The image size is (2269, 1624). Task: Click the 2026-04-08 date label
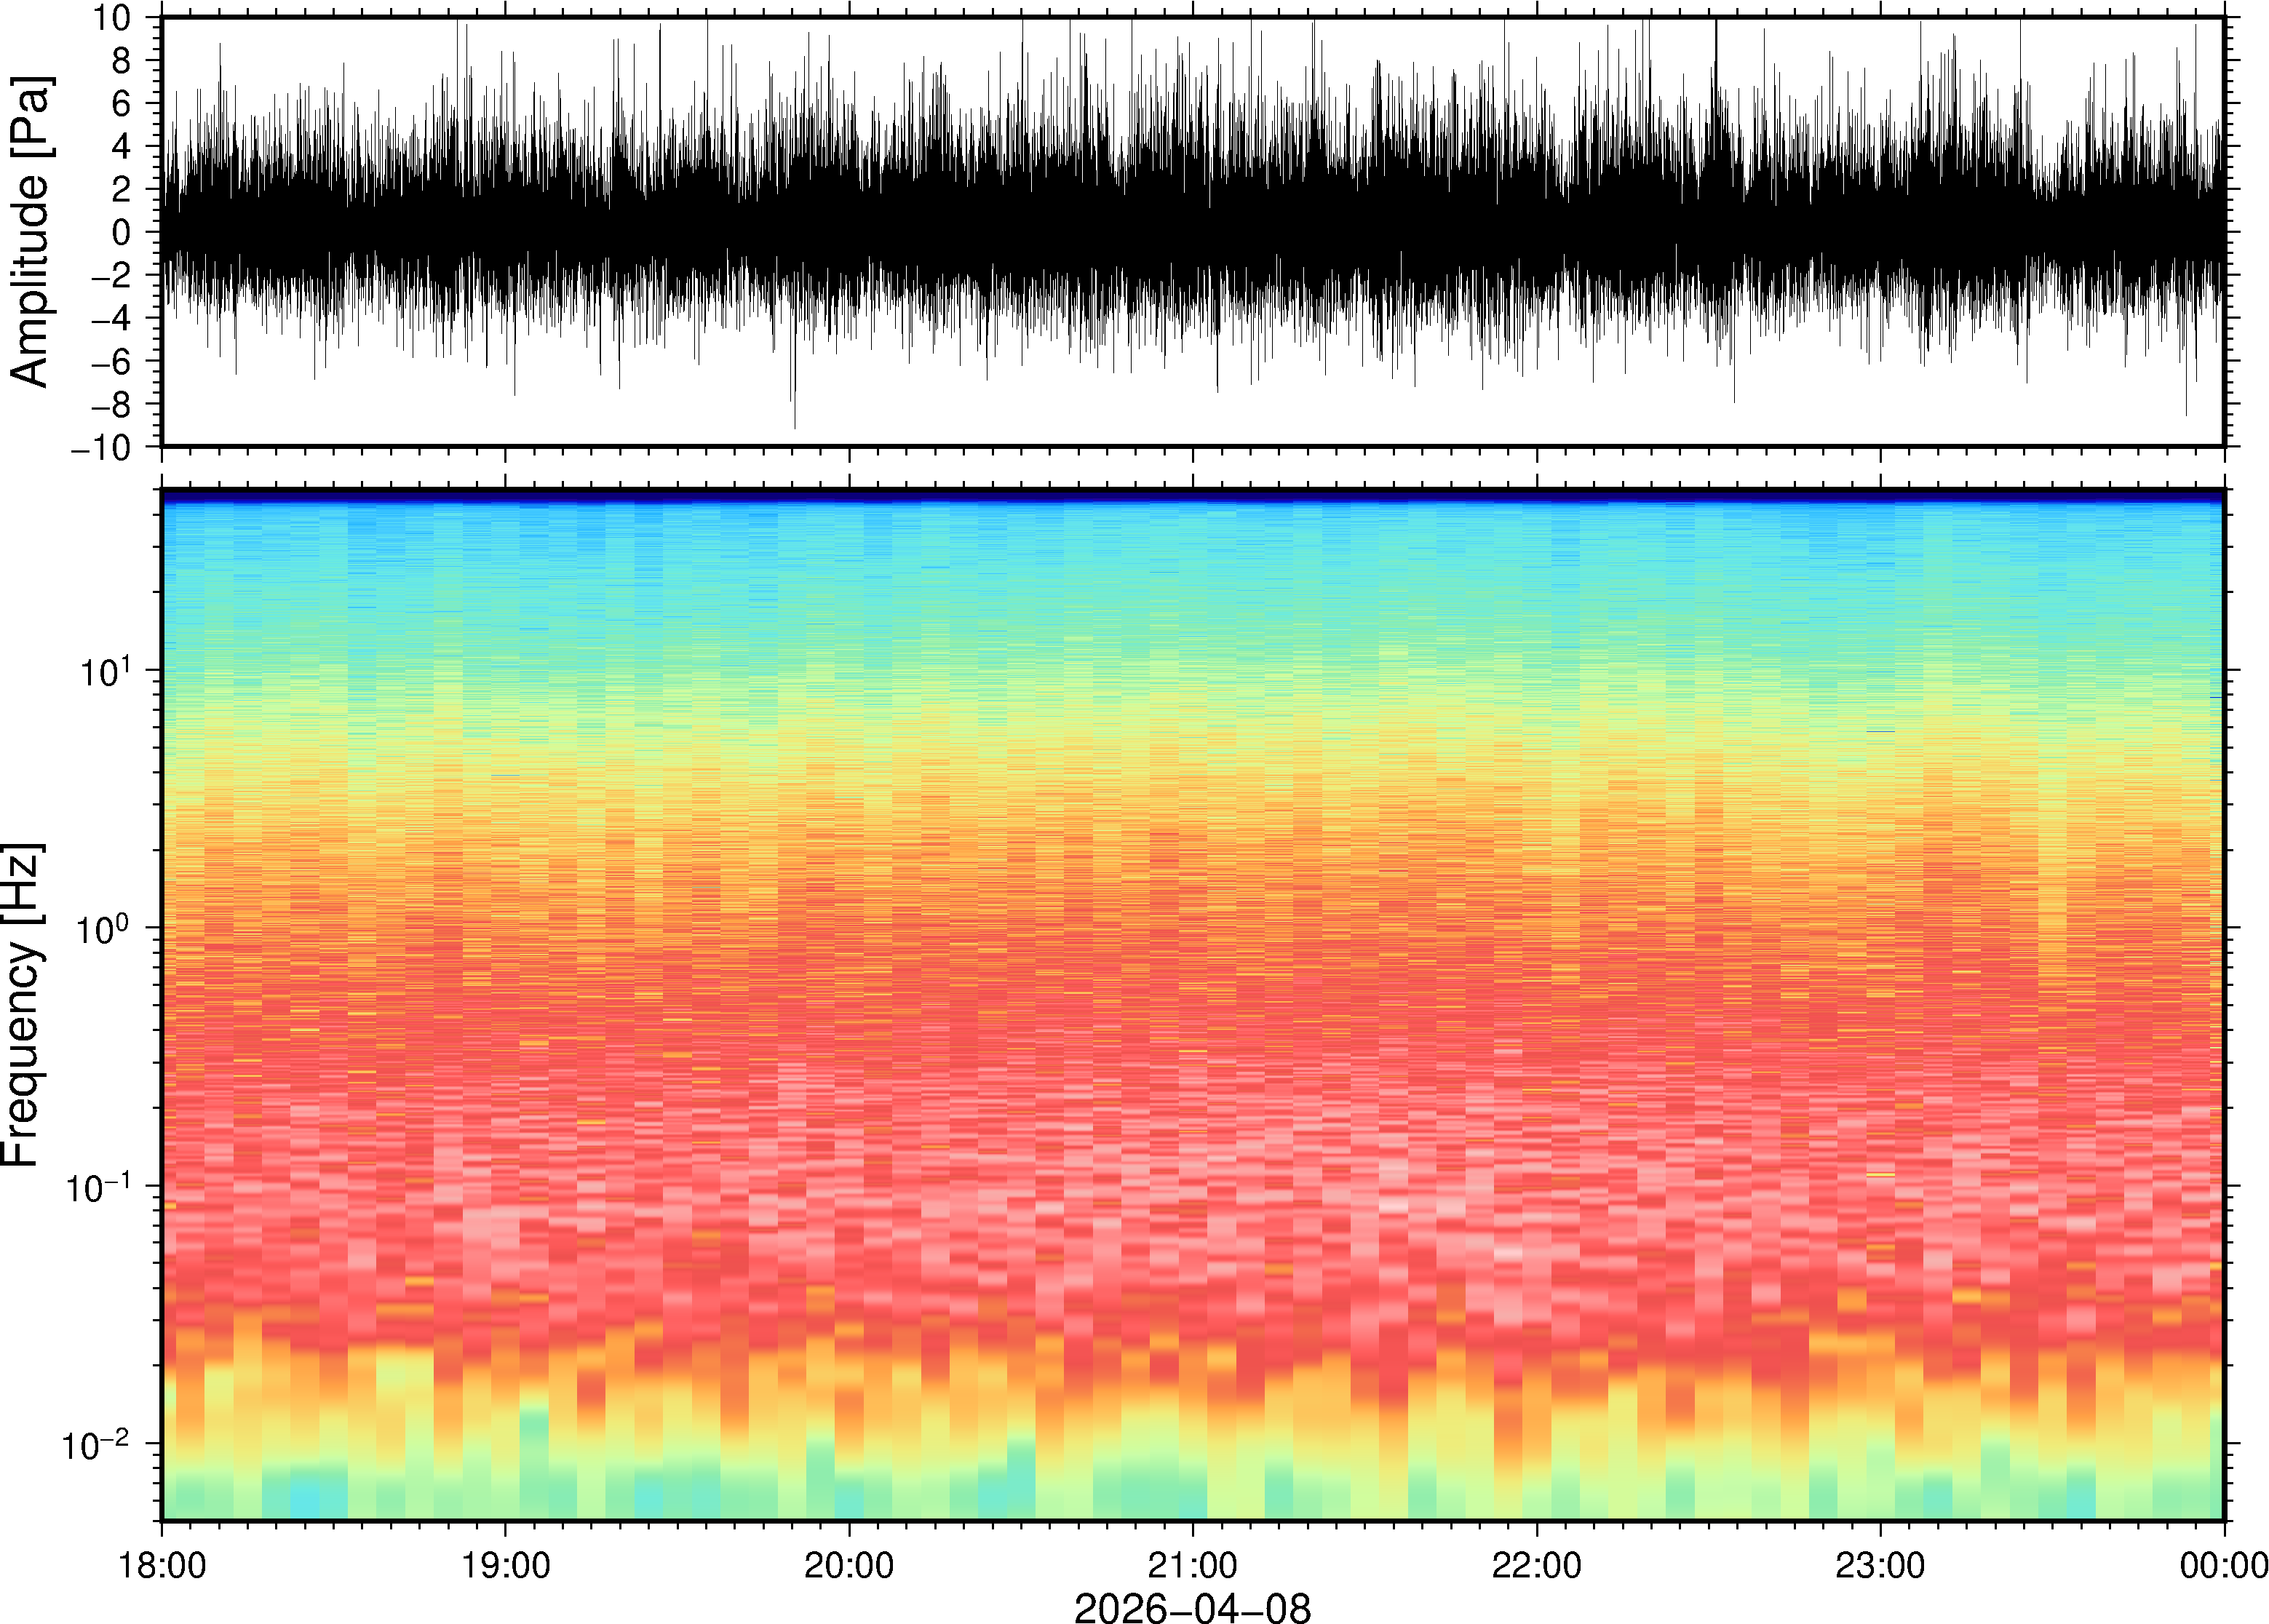click(x=1192, y=1607)
